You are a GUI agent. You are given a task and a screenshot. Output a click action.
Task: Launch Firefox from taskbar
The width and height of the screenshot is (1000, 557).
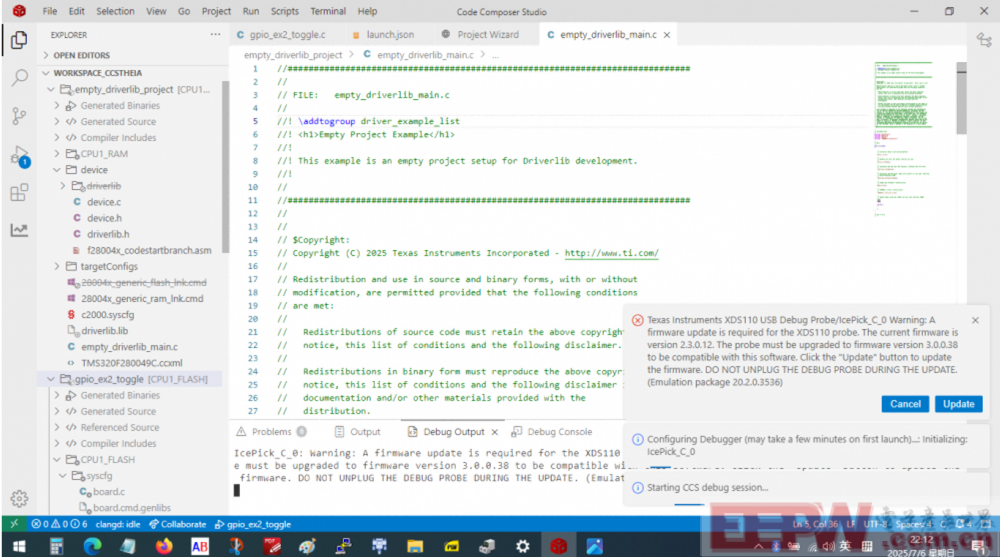[x=164, y=546]
